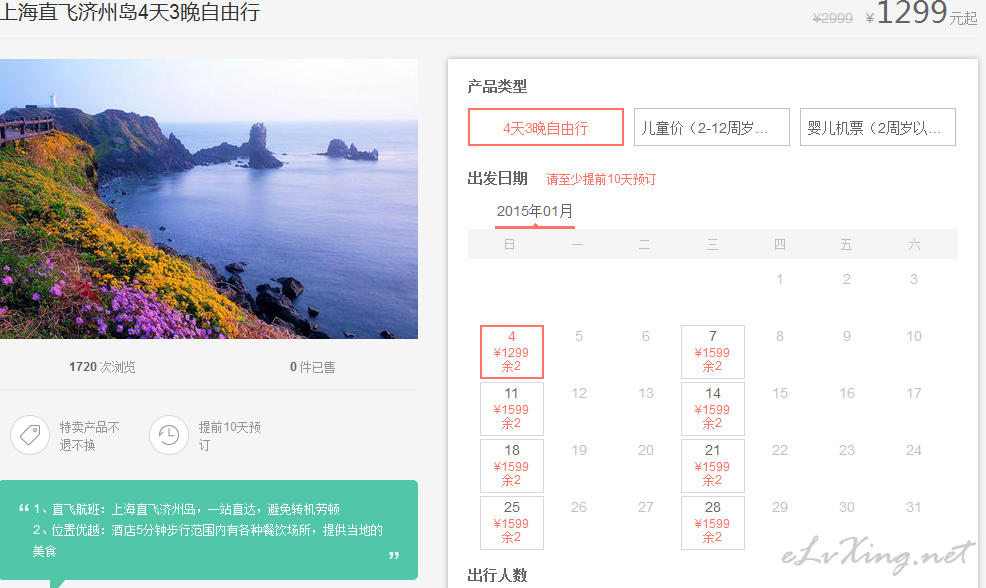Pick January 25 departure date
The width and height of the screenshot is (986, 588).
point(512,523)
